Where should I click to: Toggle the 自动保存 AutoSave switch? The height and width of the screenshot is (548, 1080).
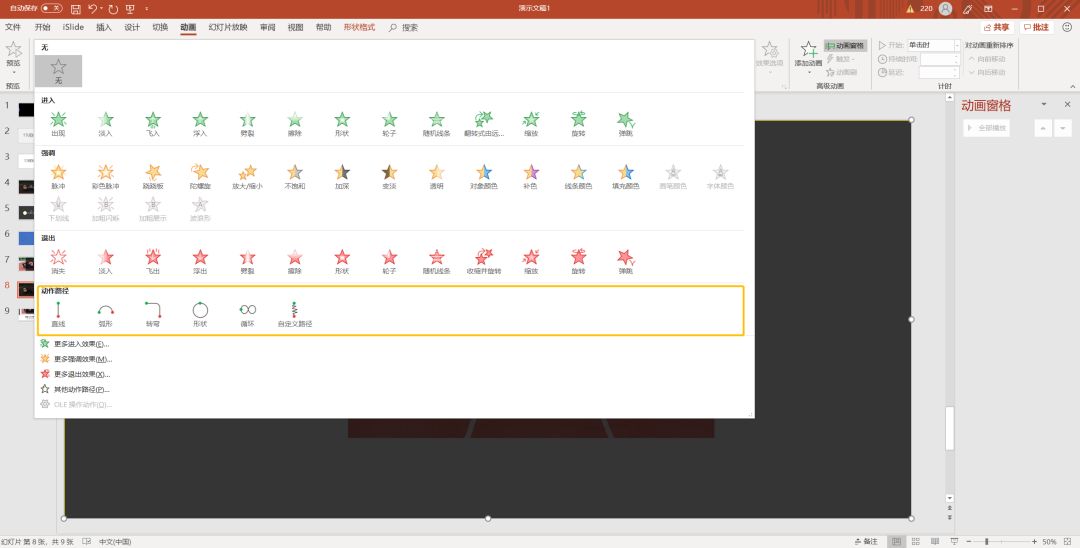pos(52,8)
